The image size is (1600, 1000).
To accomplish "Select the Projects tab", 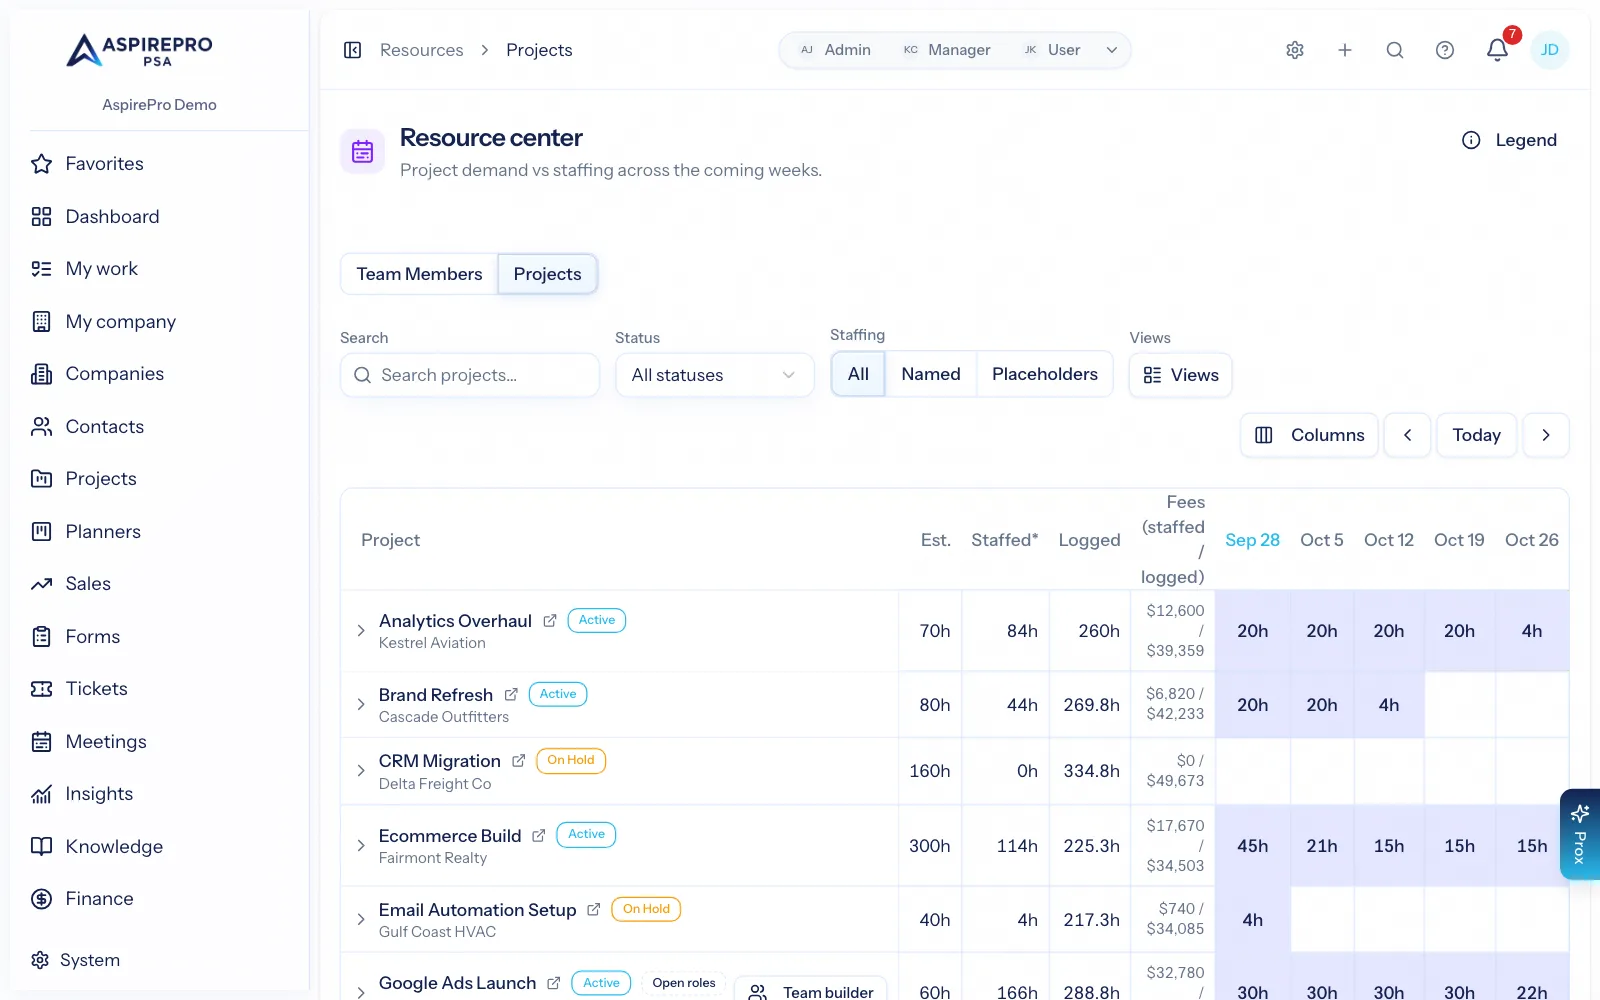I will tap(548, 274).
